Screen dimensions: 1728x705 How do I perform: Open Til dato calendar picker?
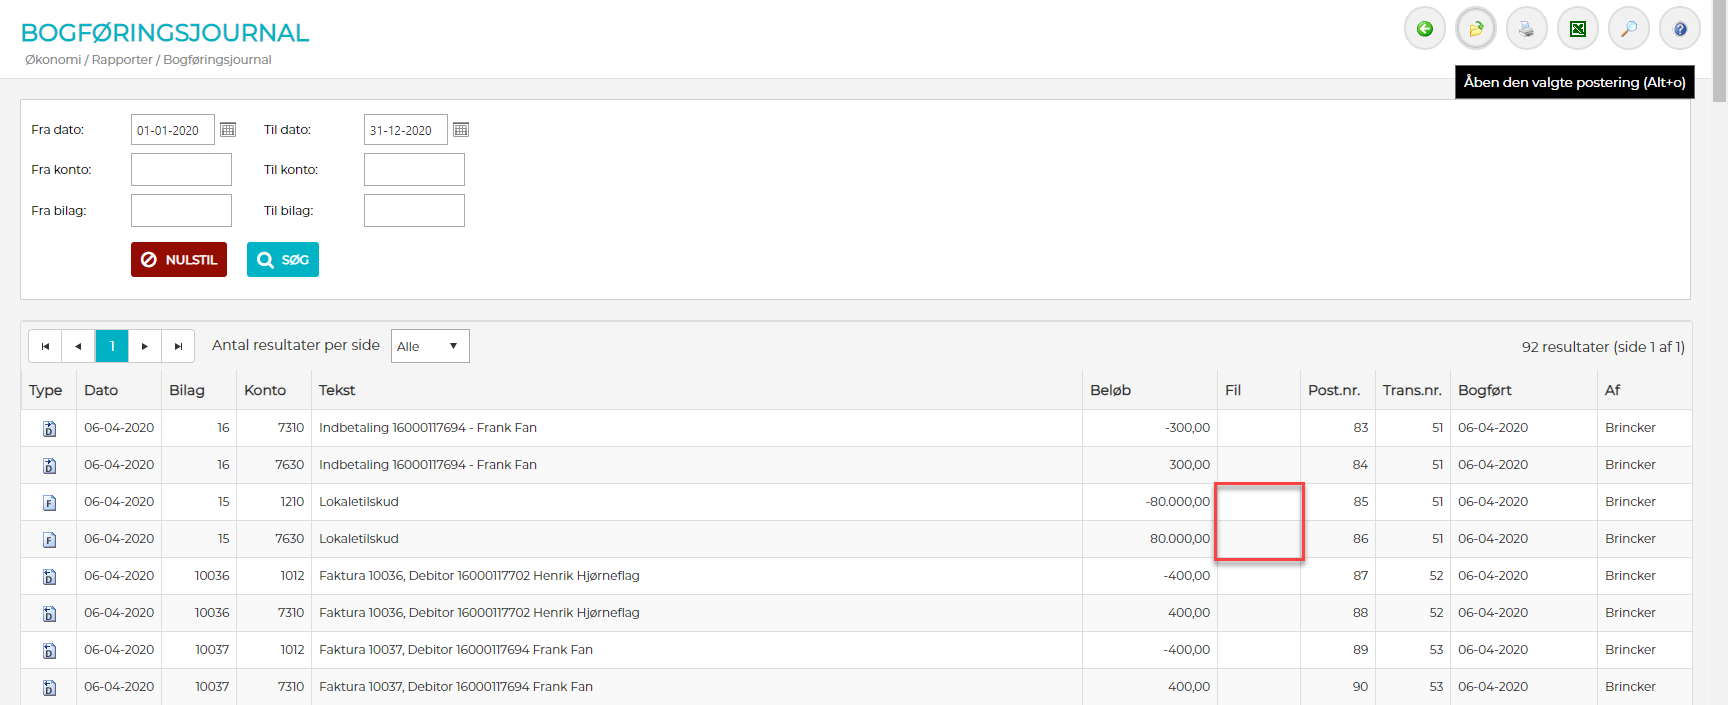(461, 130)
